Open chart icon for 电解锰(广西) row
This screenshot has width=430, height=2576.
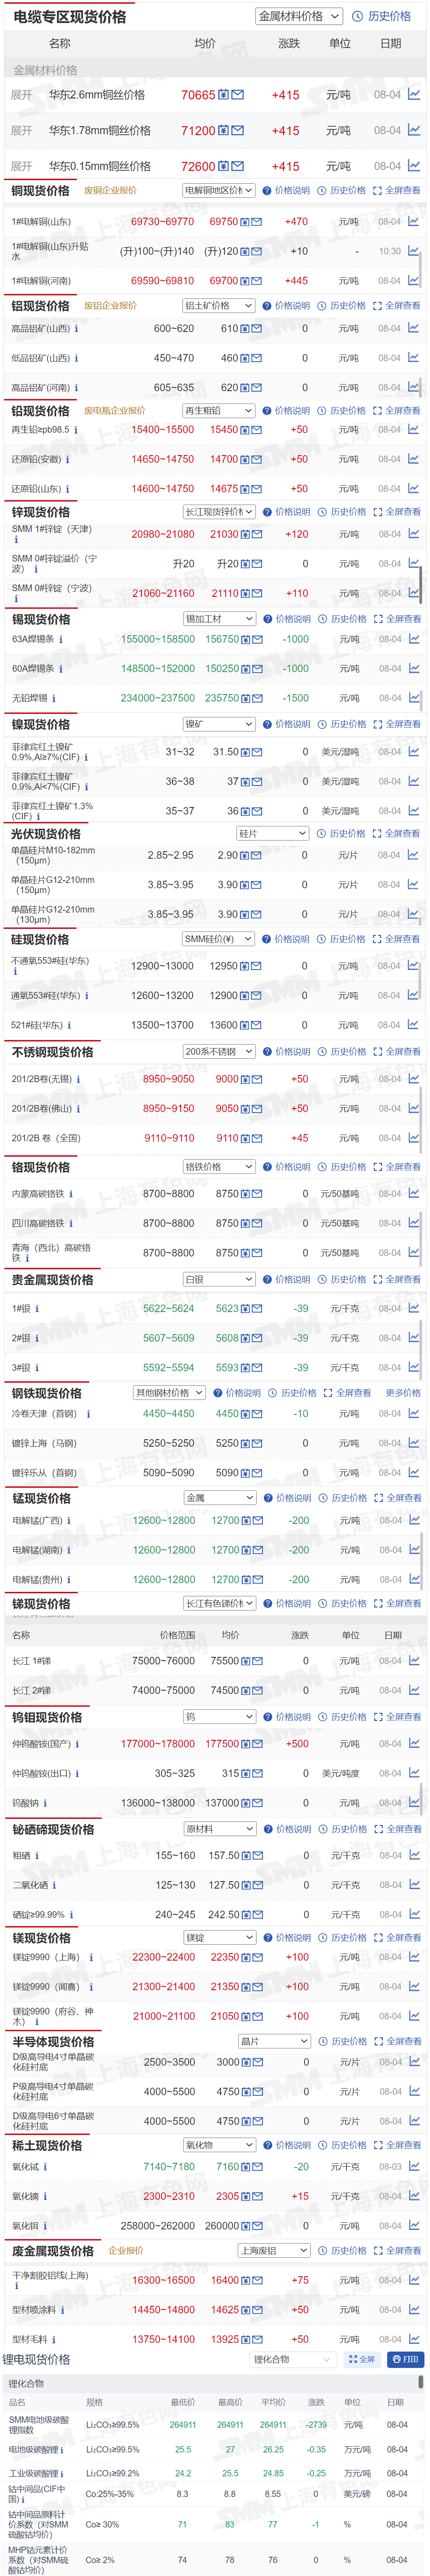click(x=414, y=1520)
